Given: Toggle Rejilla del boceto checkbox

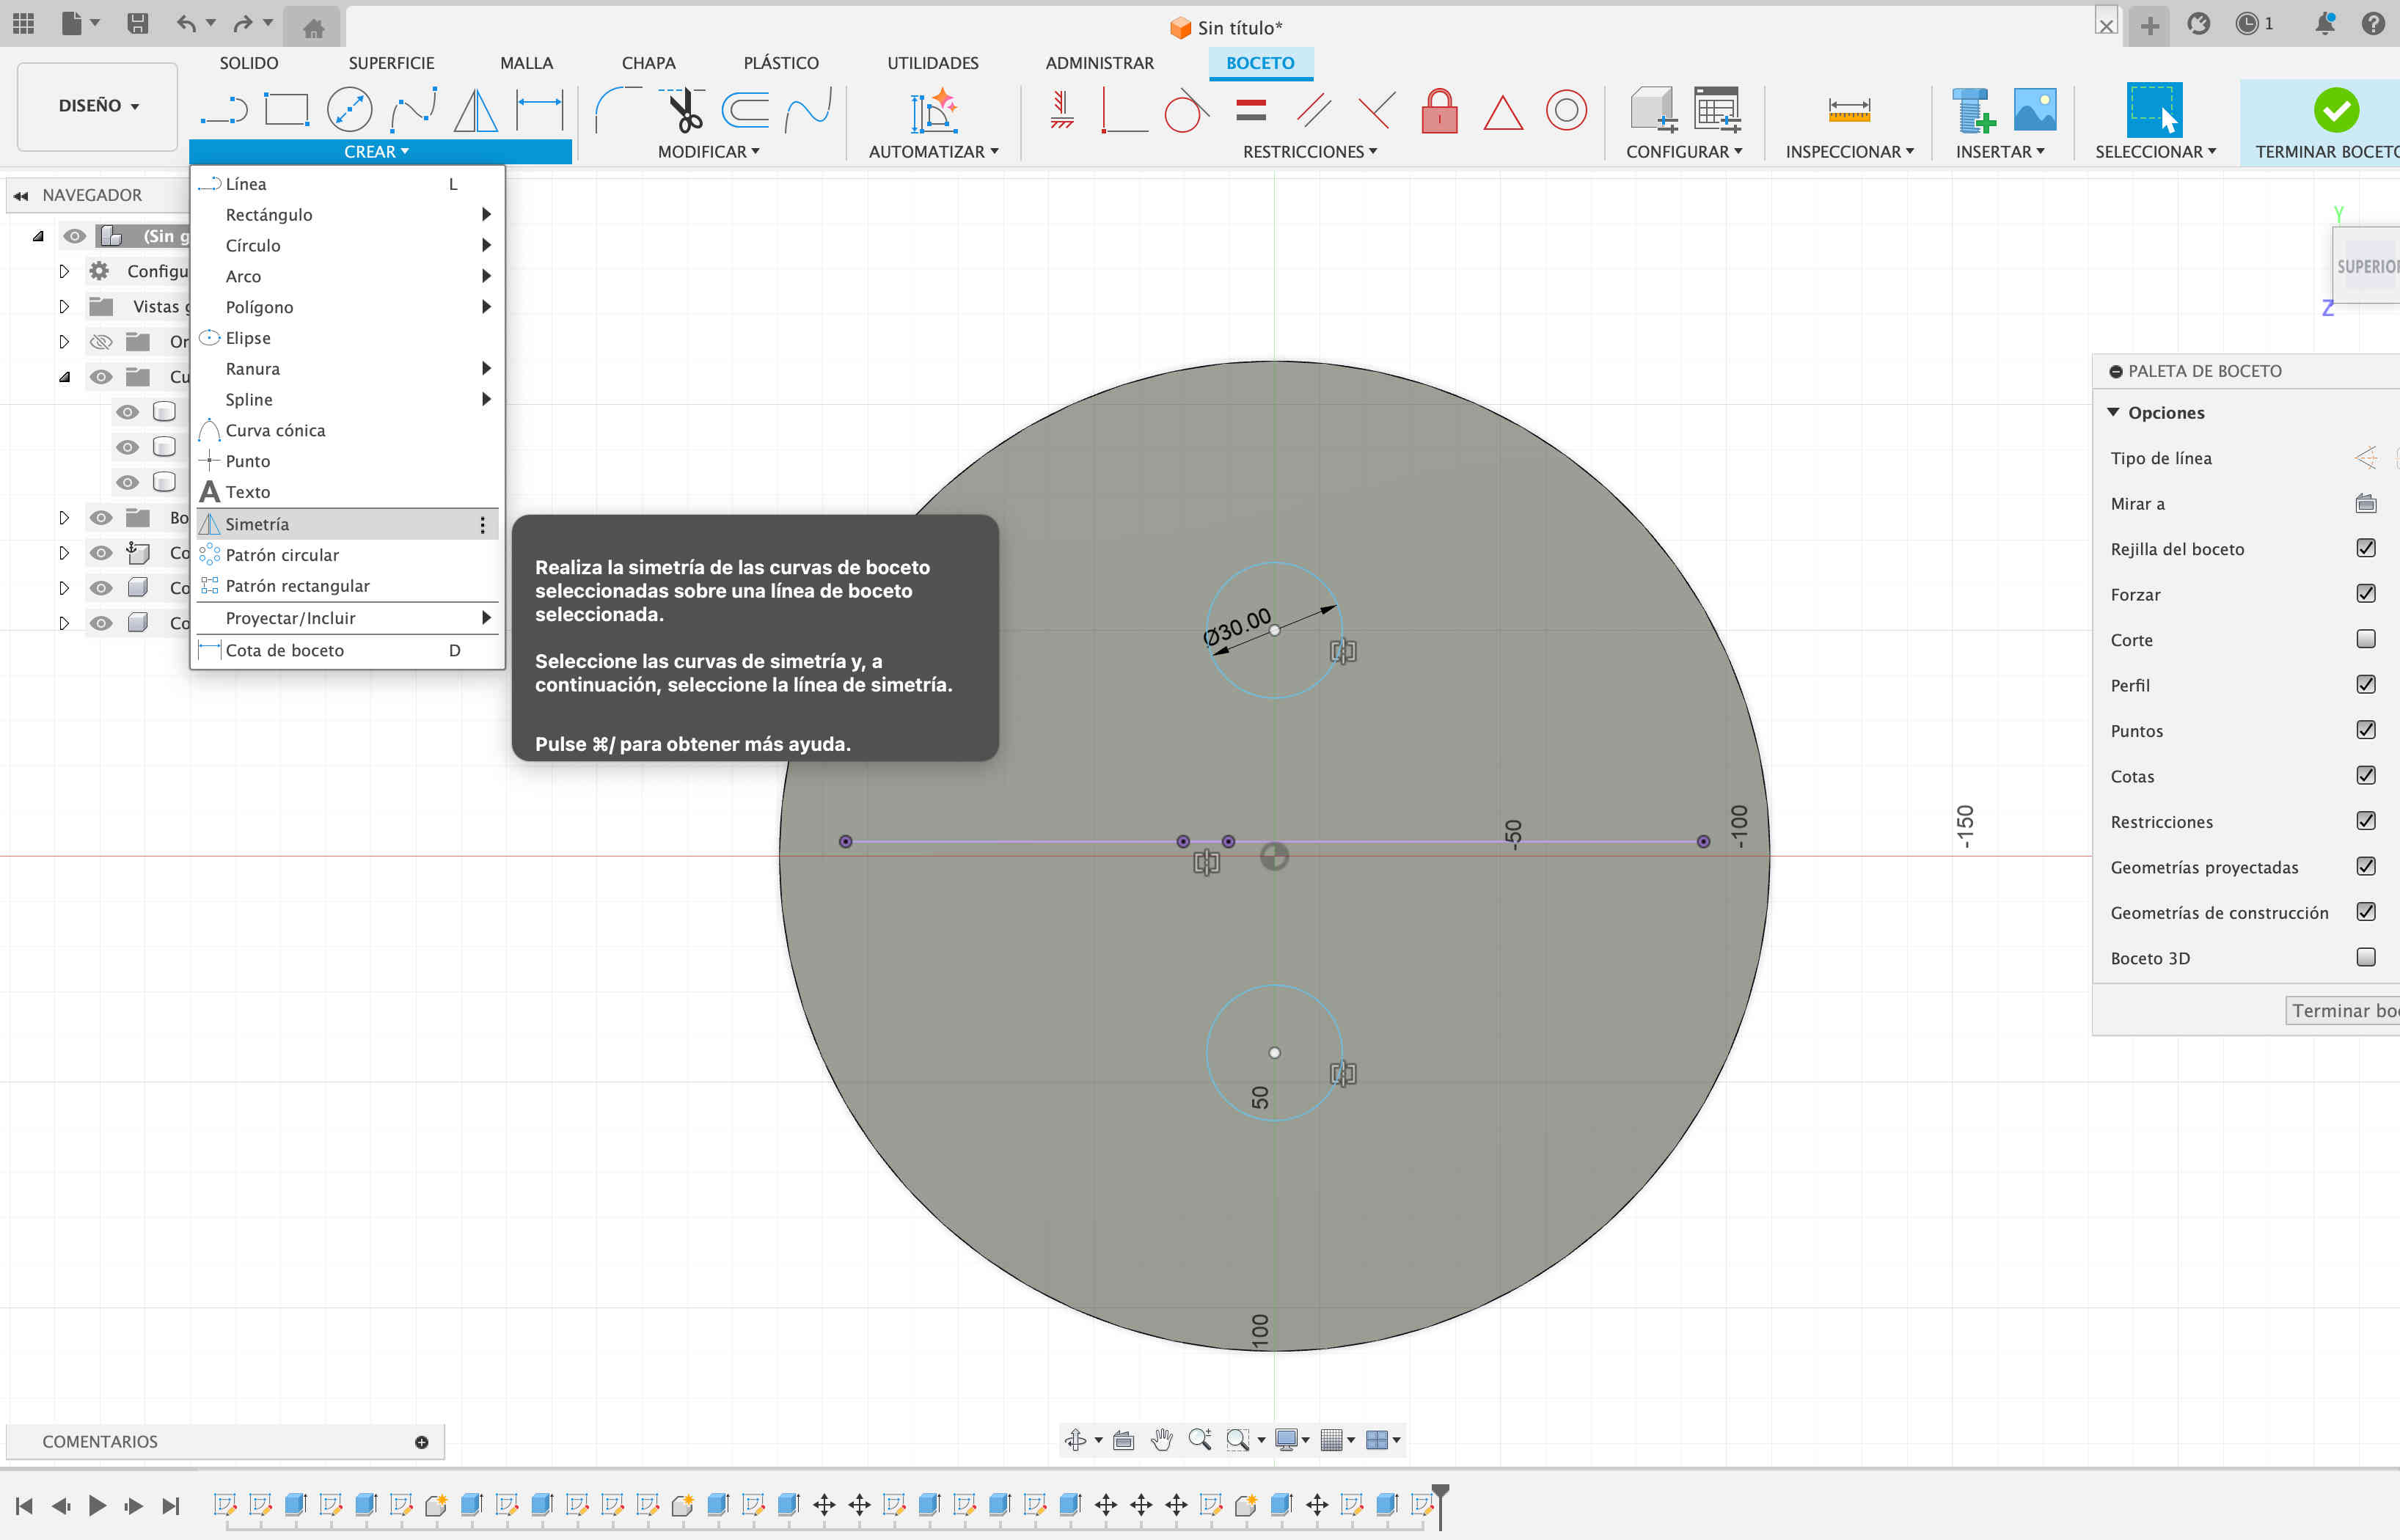Looking at the screenshot, I should tap(2366, 548).
